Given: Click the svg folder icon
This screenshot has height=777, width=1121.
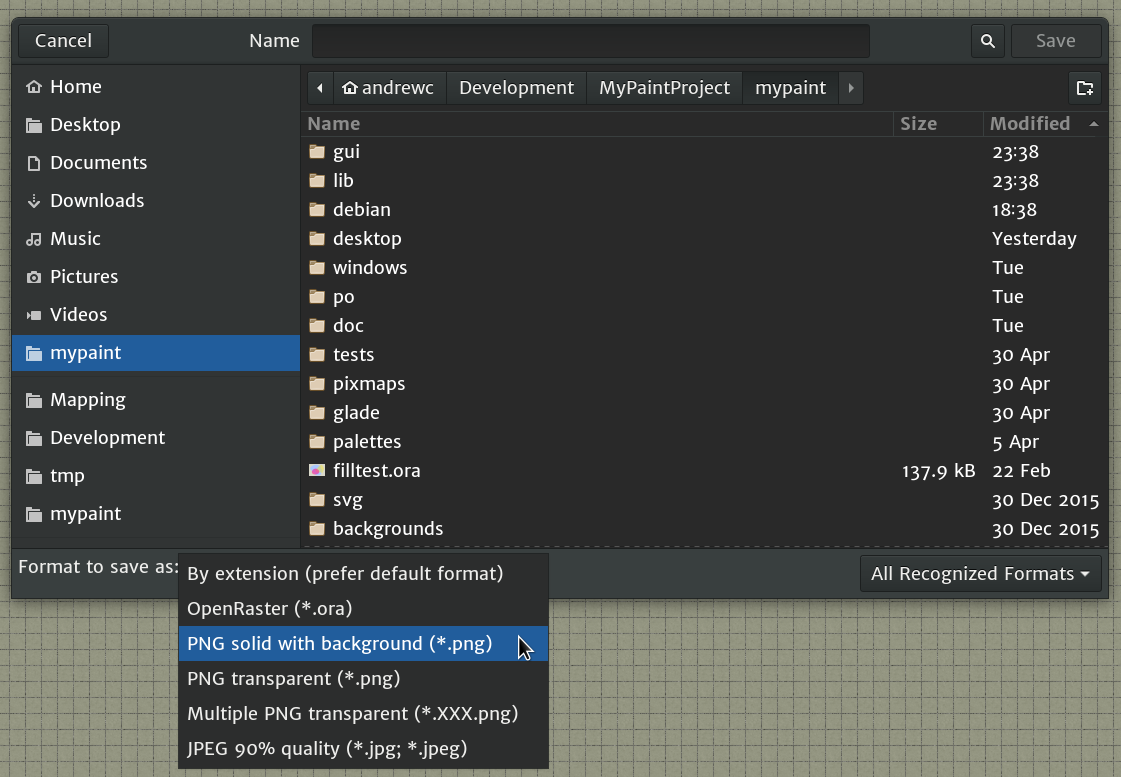Looking at the screenshot, I should pos(317,500).
